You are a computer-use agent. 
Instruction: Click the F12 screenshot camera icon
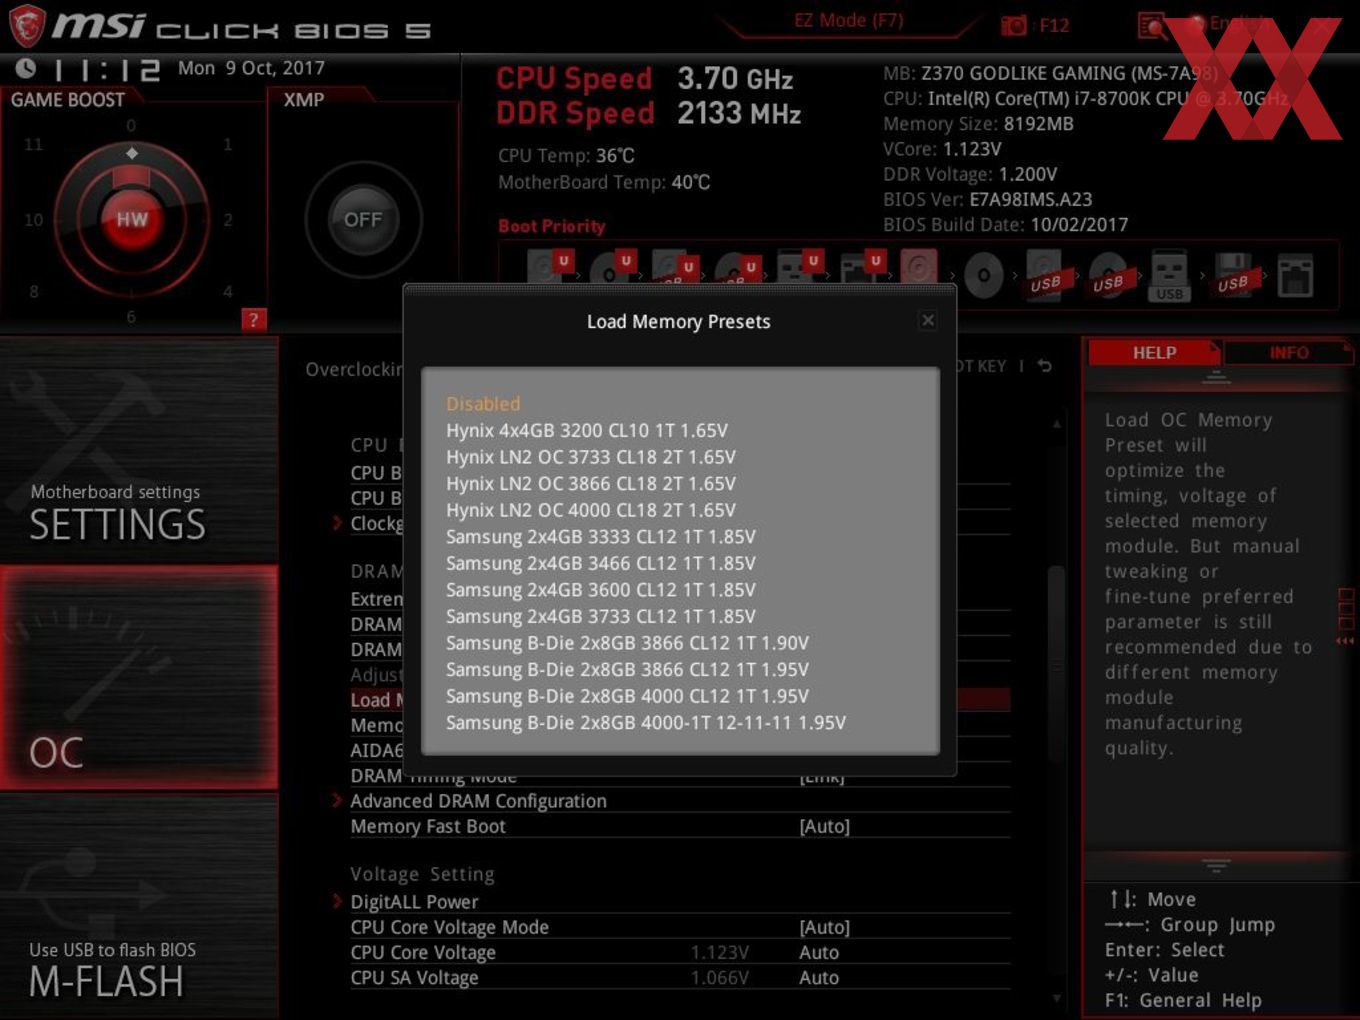click(1014, 25)
